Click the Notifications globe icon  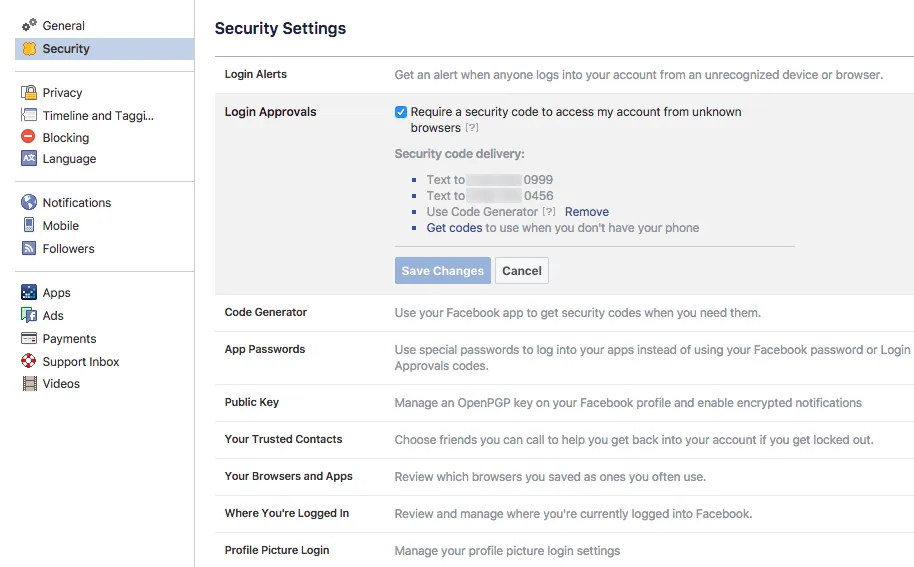(x=29, y=203)
